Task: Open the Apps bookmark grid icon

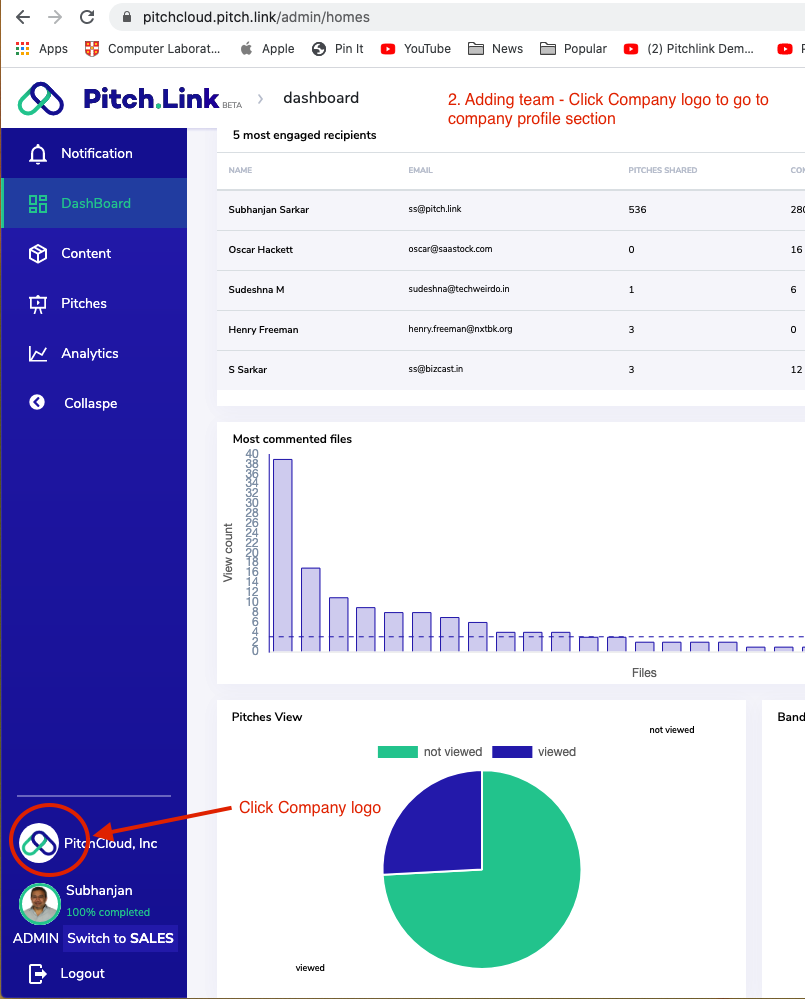Action: [22, 48]
